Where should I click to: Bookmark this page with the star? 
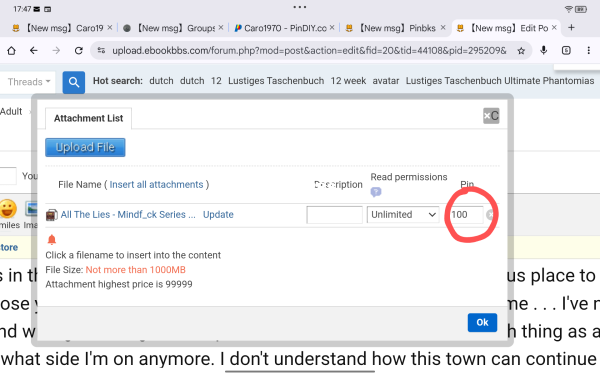click(521, 51)
